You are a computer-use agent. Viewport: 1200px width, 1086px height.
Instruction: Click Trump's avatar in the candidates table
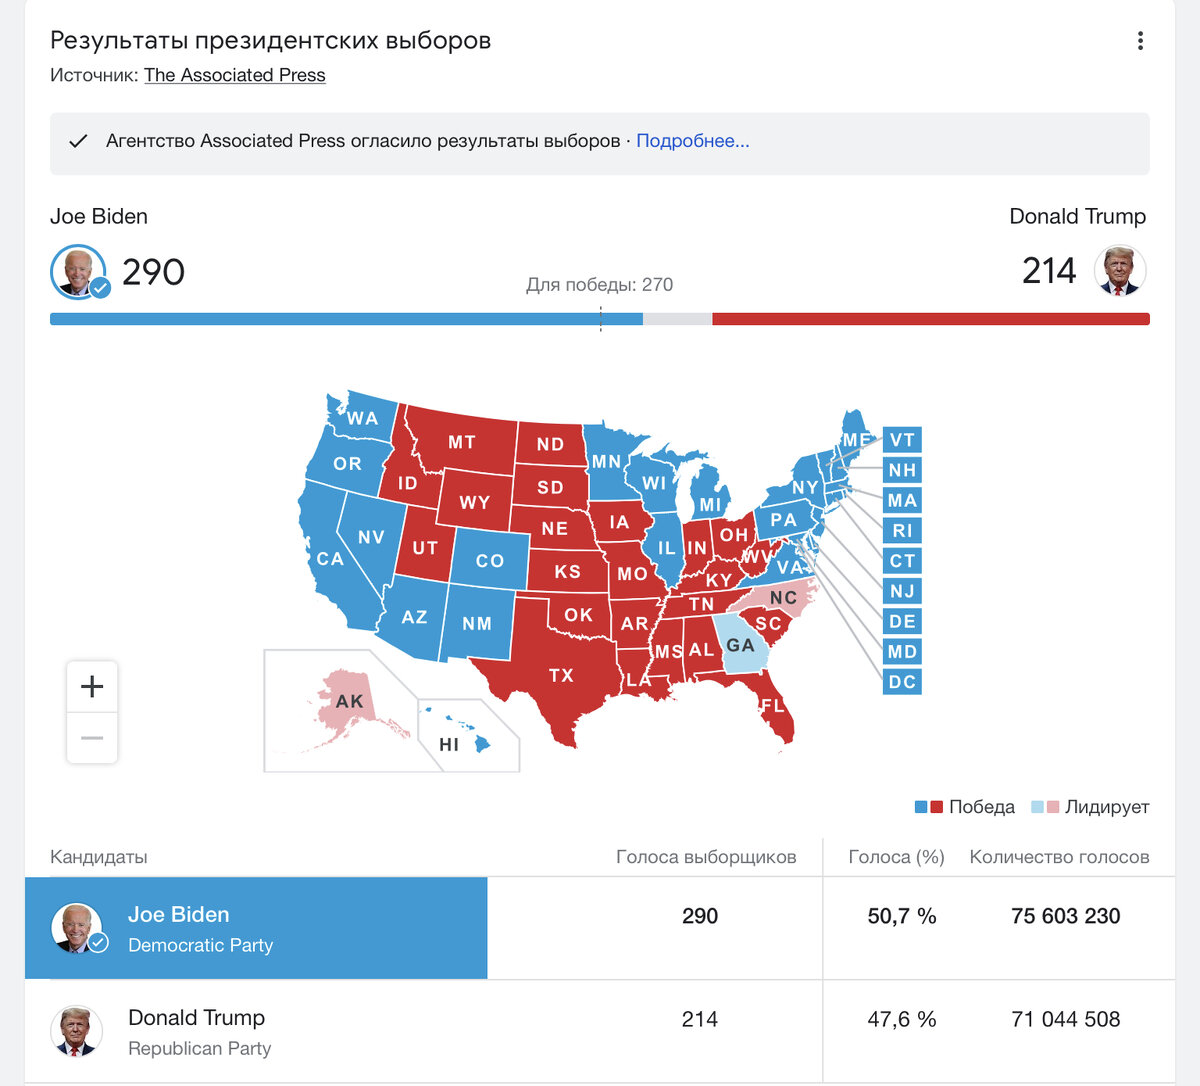click(x=76, y=1031)
